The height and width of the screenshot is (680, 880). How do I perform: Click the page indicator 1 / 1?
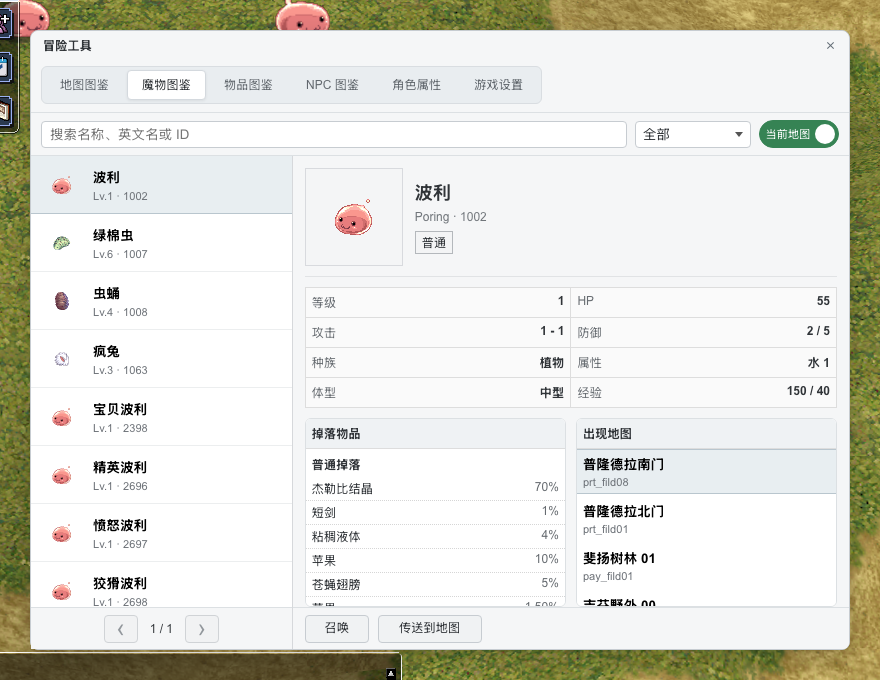pos(161,629)
